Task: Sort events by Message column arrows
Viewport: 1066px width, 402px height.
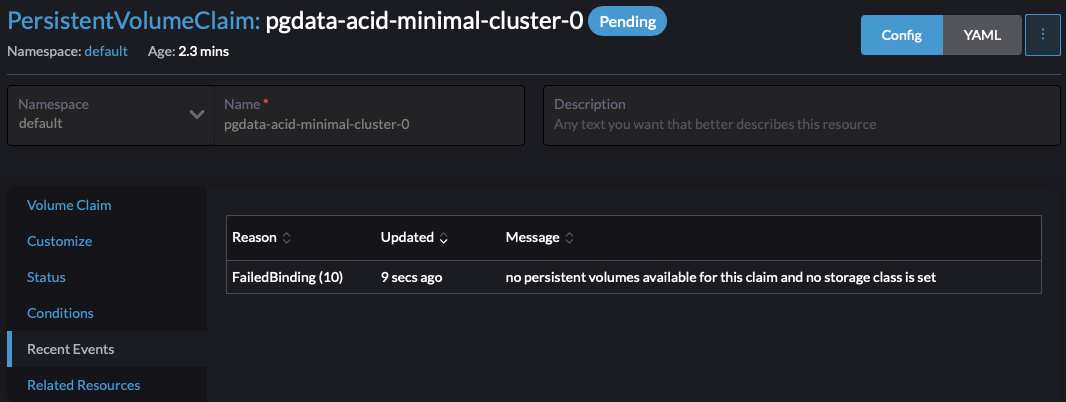Action: [x=570, y=238]
